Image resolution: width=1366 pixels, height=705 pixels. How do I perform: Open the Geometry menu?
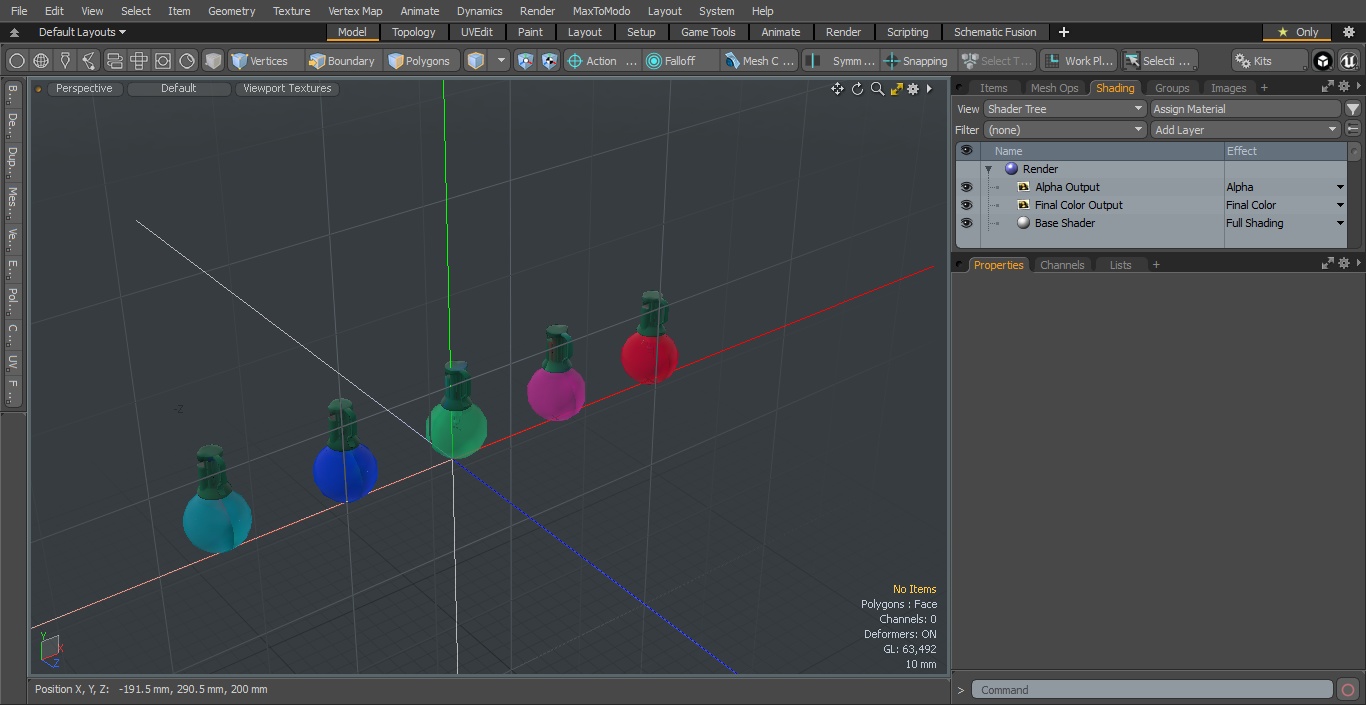[231, 11]
